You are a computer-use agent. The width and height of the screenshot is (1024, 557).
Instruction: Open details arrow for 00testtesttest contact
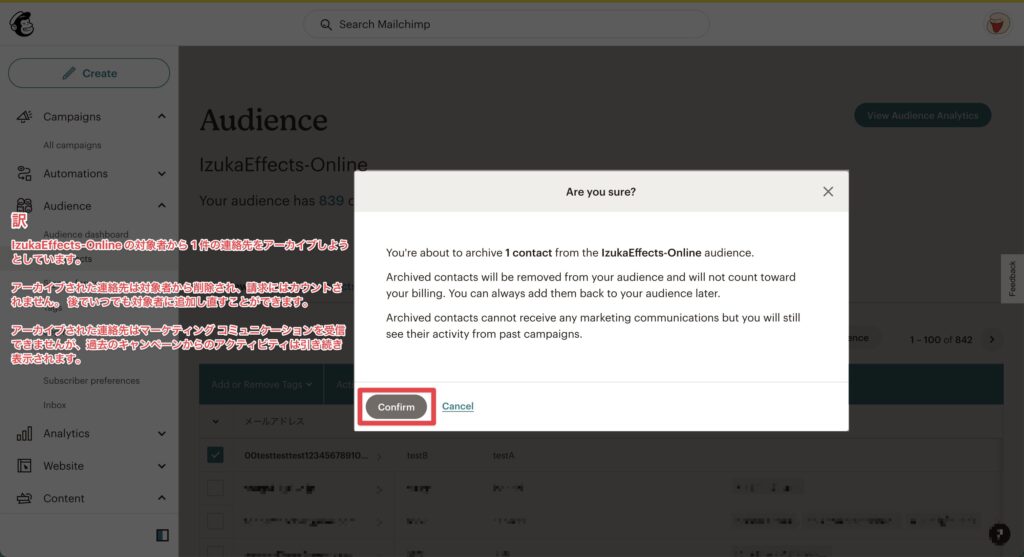click(x=379, y=456)
